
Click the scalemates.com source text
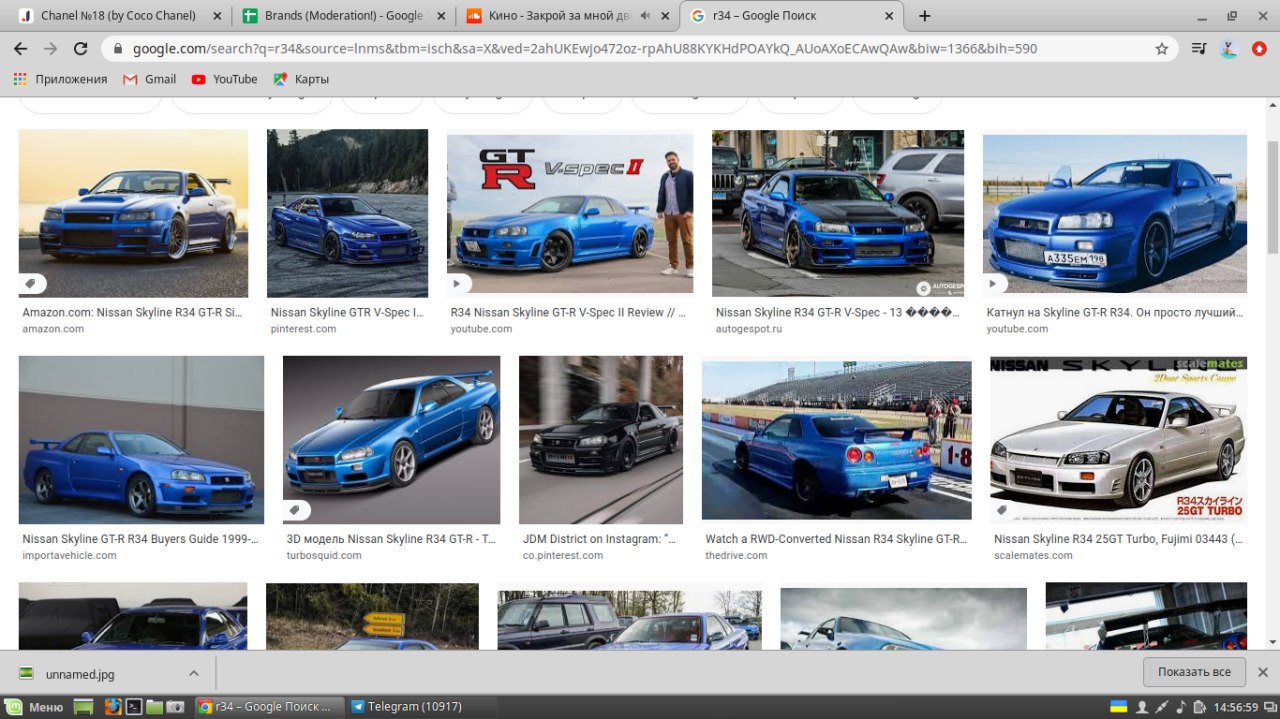coord(1033,555)
